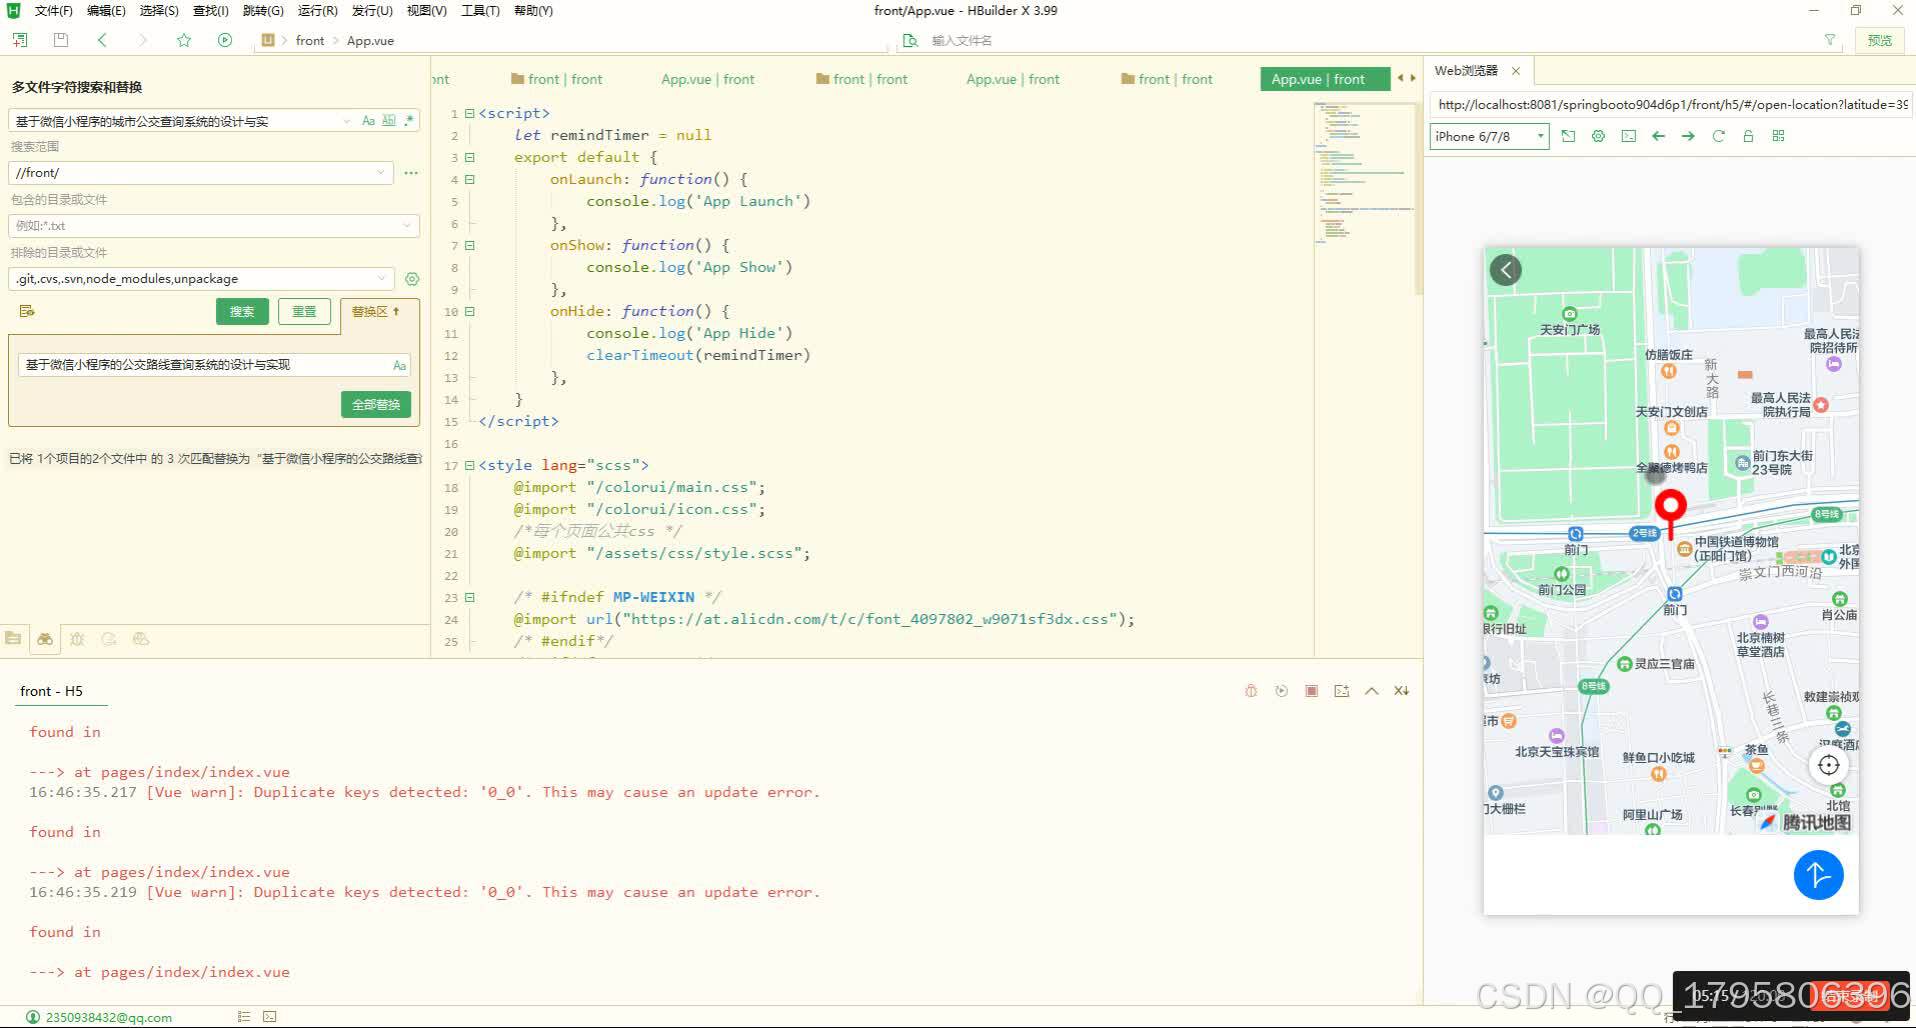
Task: Click the run play toolbar icon
Action: pos(225,40)
